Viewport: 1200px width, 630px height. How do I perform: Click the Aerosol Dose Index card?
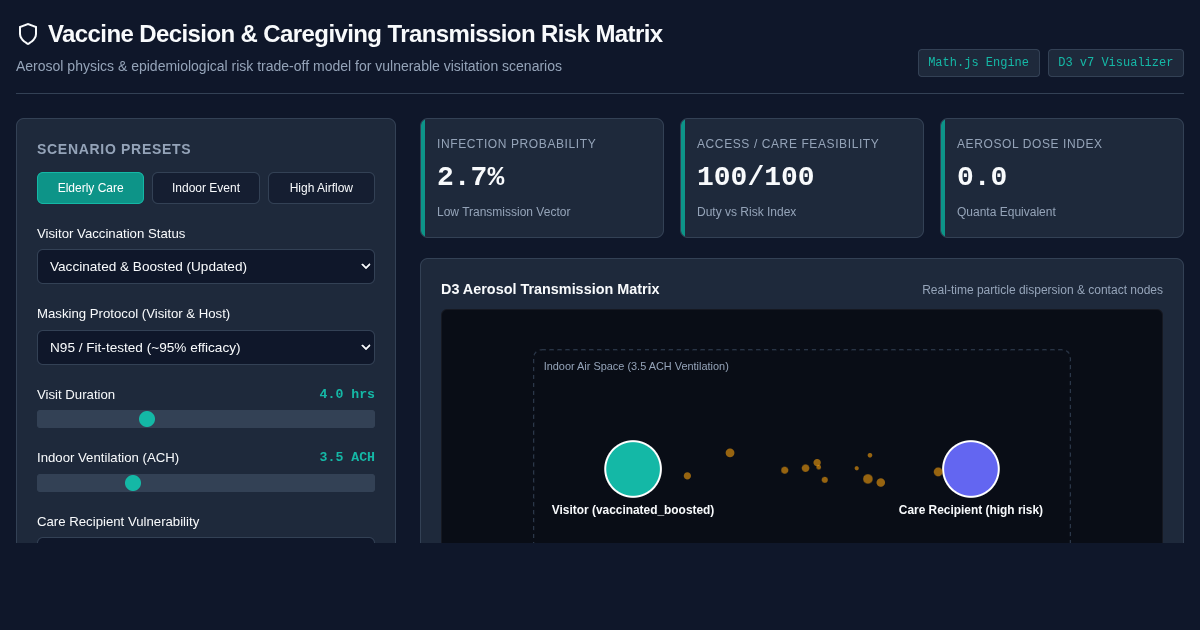(1062, 178)
